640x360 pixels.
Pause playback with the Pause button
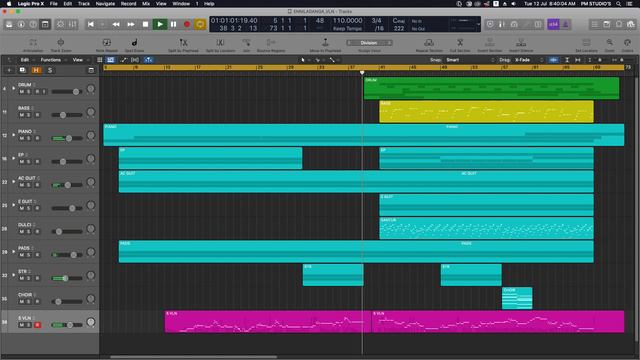click(173, 24)
